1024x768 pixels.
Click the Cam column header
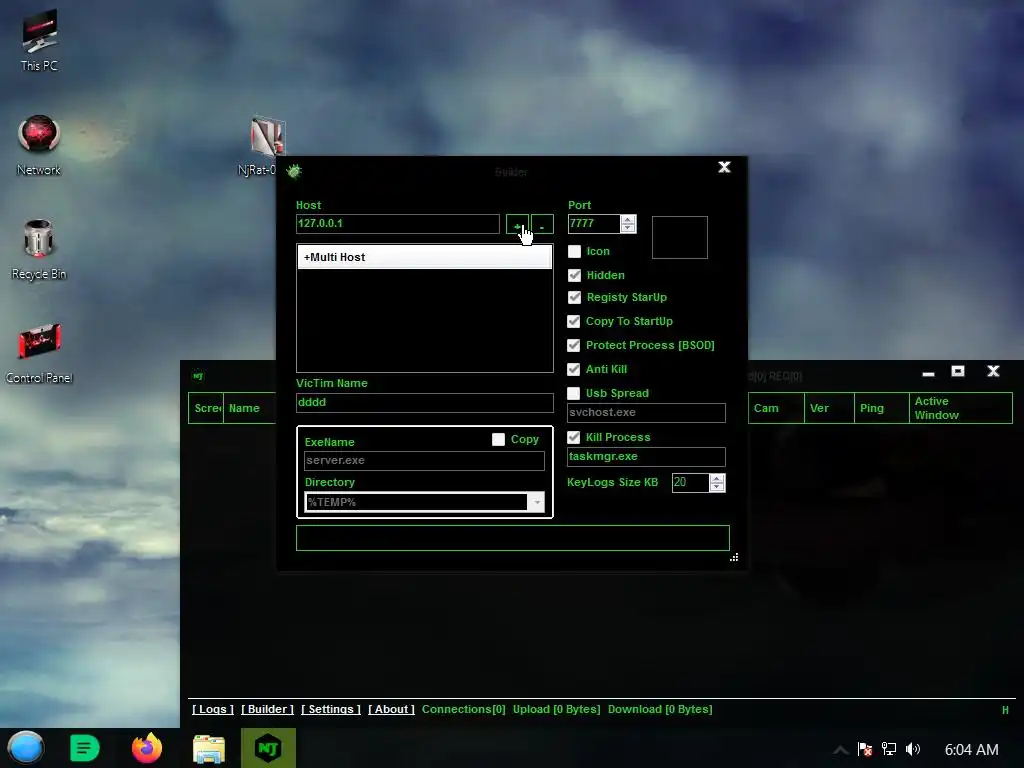[776, 408]
